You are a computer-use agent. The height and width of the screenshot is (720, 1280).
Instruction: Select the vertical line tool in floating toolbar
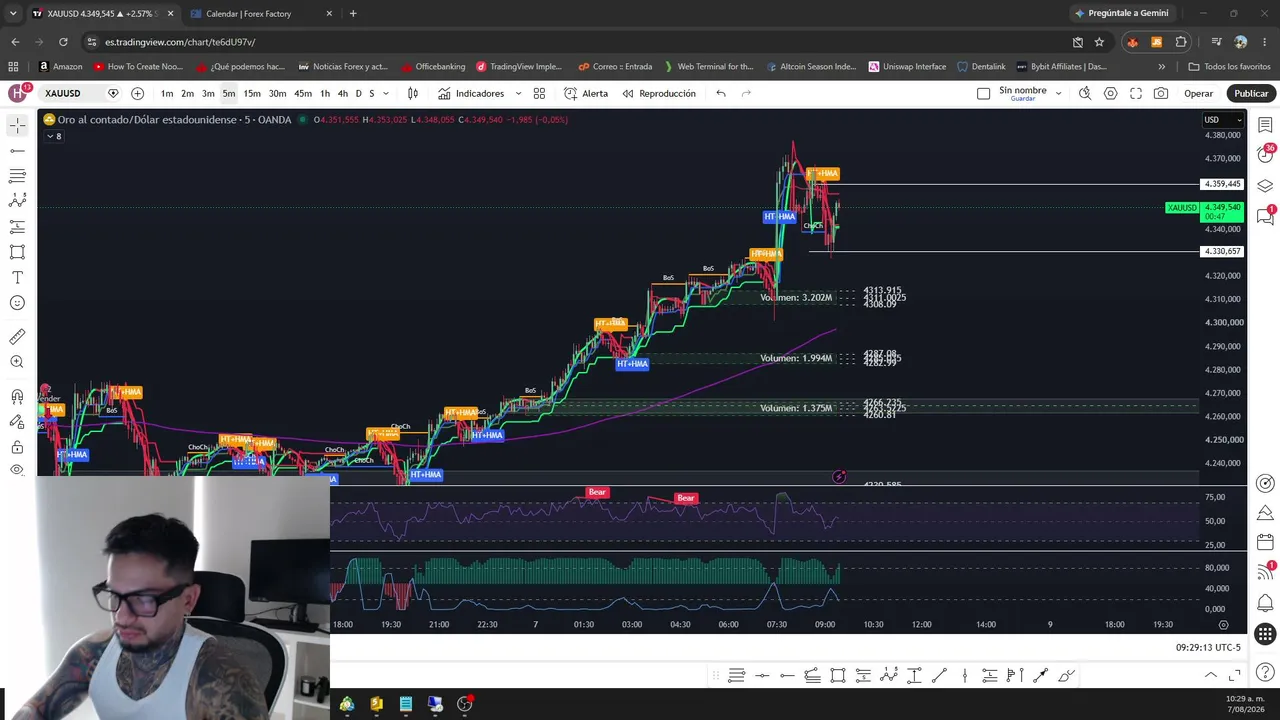tap(965, 676)
